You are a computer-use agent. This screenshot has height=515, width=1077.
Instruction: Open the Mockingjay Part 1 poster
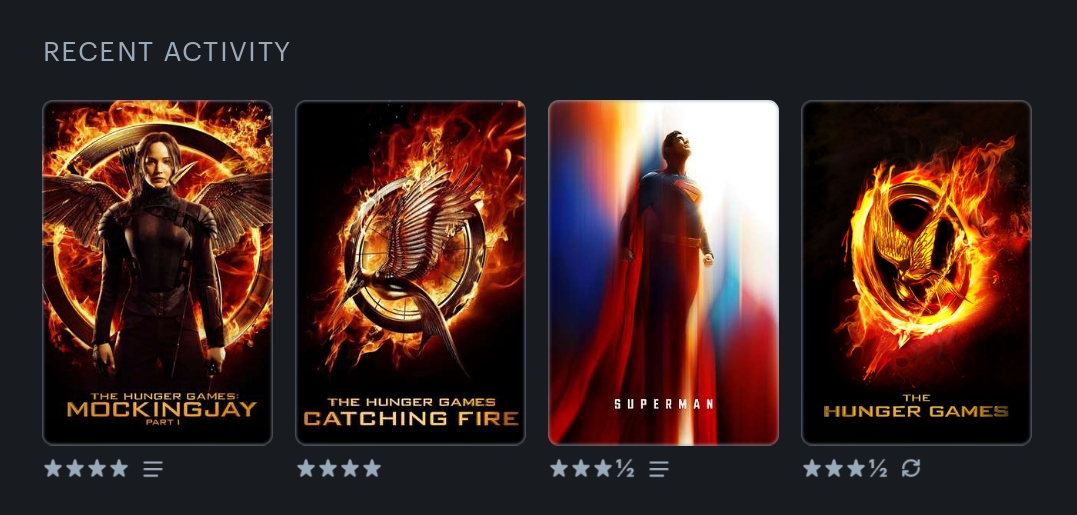pyautogui.click(x=157, y=273)
